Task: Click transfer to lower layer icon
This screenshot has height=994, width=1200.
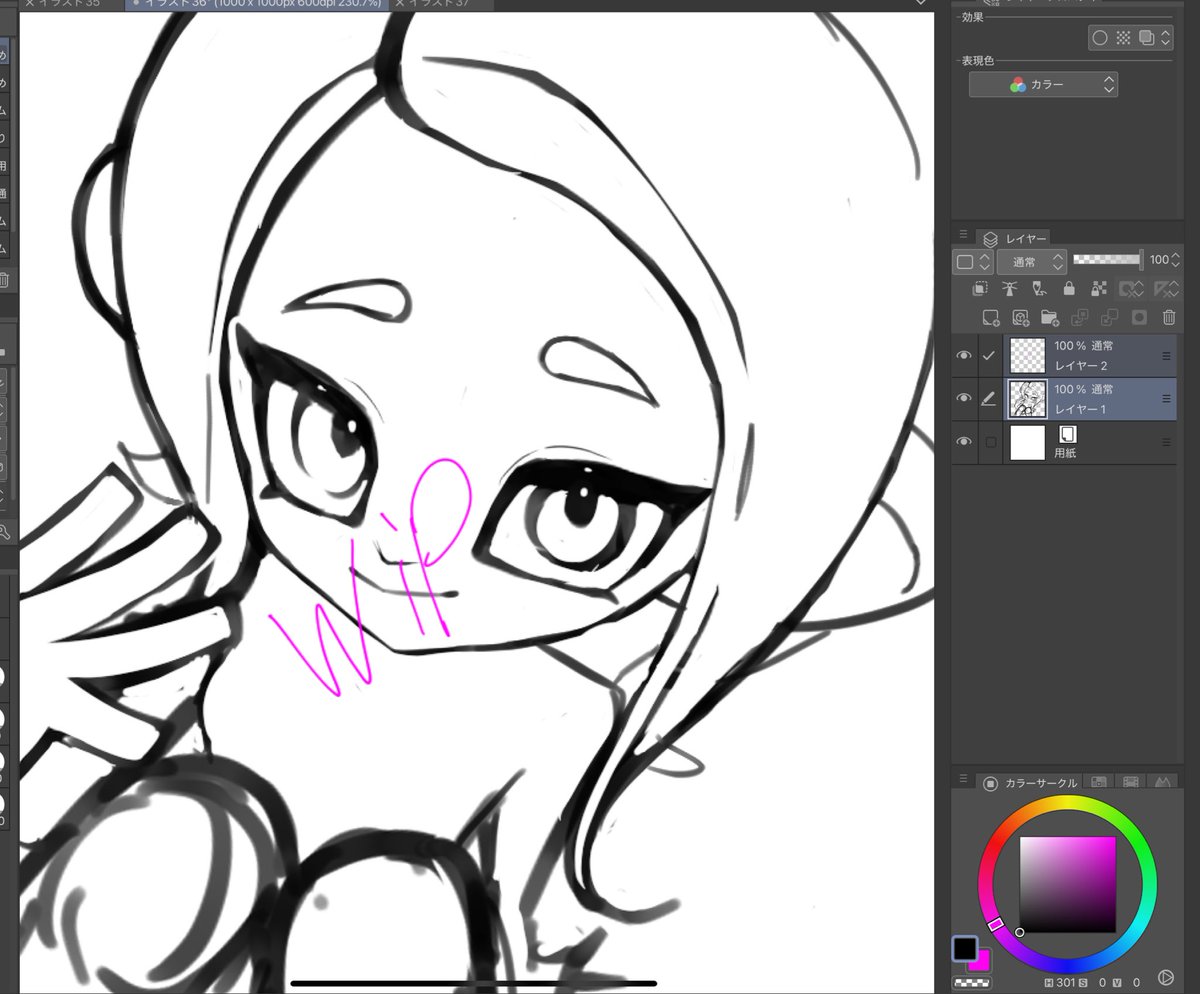Action: click(x=1079, y=318)
